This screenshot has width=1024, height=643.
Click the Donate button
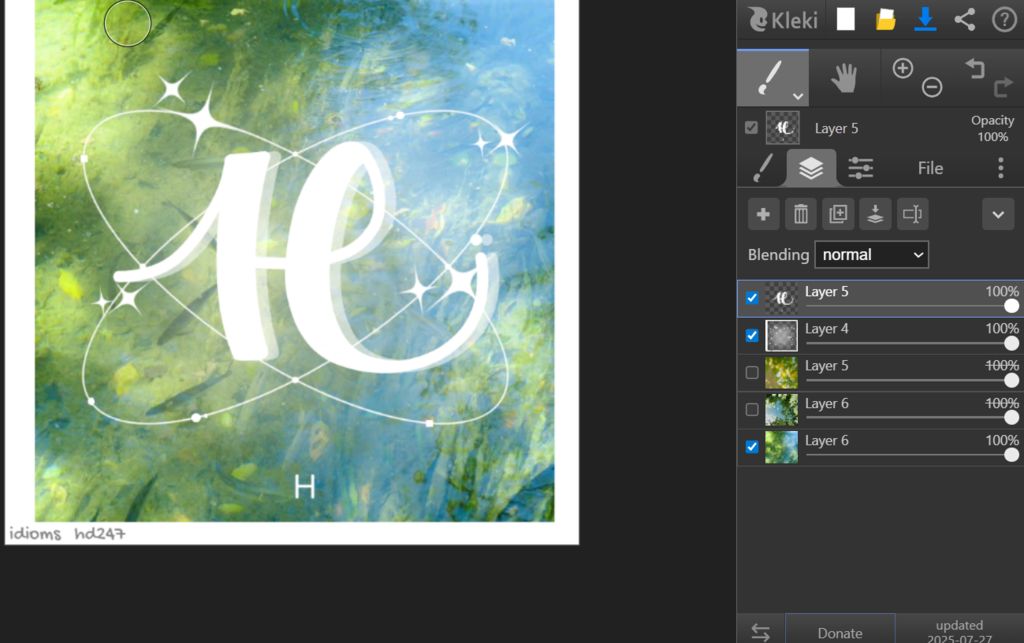point(840,633)
